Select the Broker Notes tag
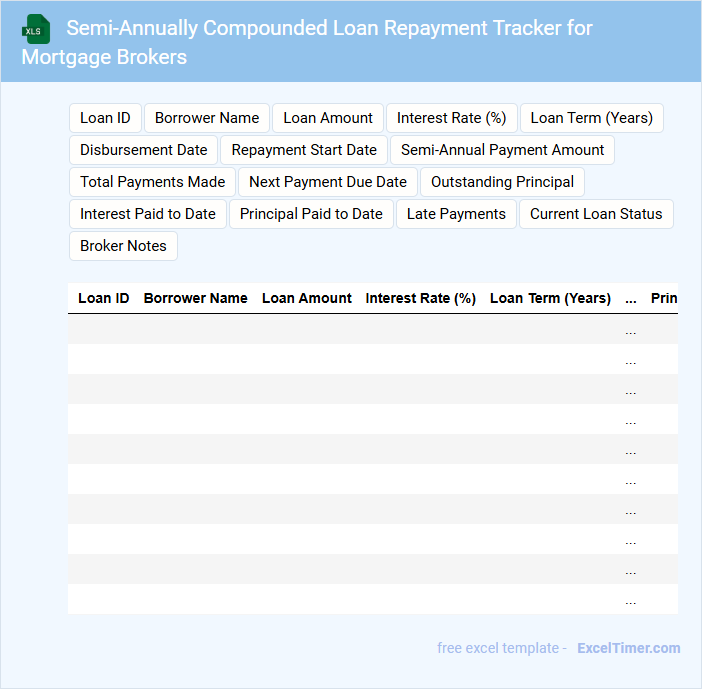702x689 pixels. click(123, 246)
